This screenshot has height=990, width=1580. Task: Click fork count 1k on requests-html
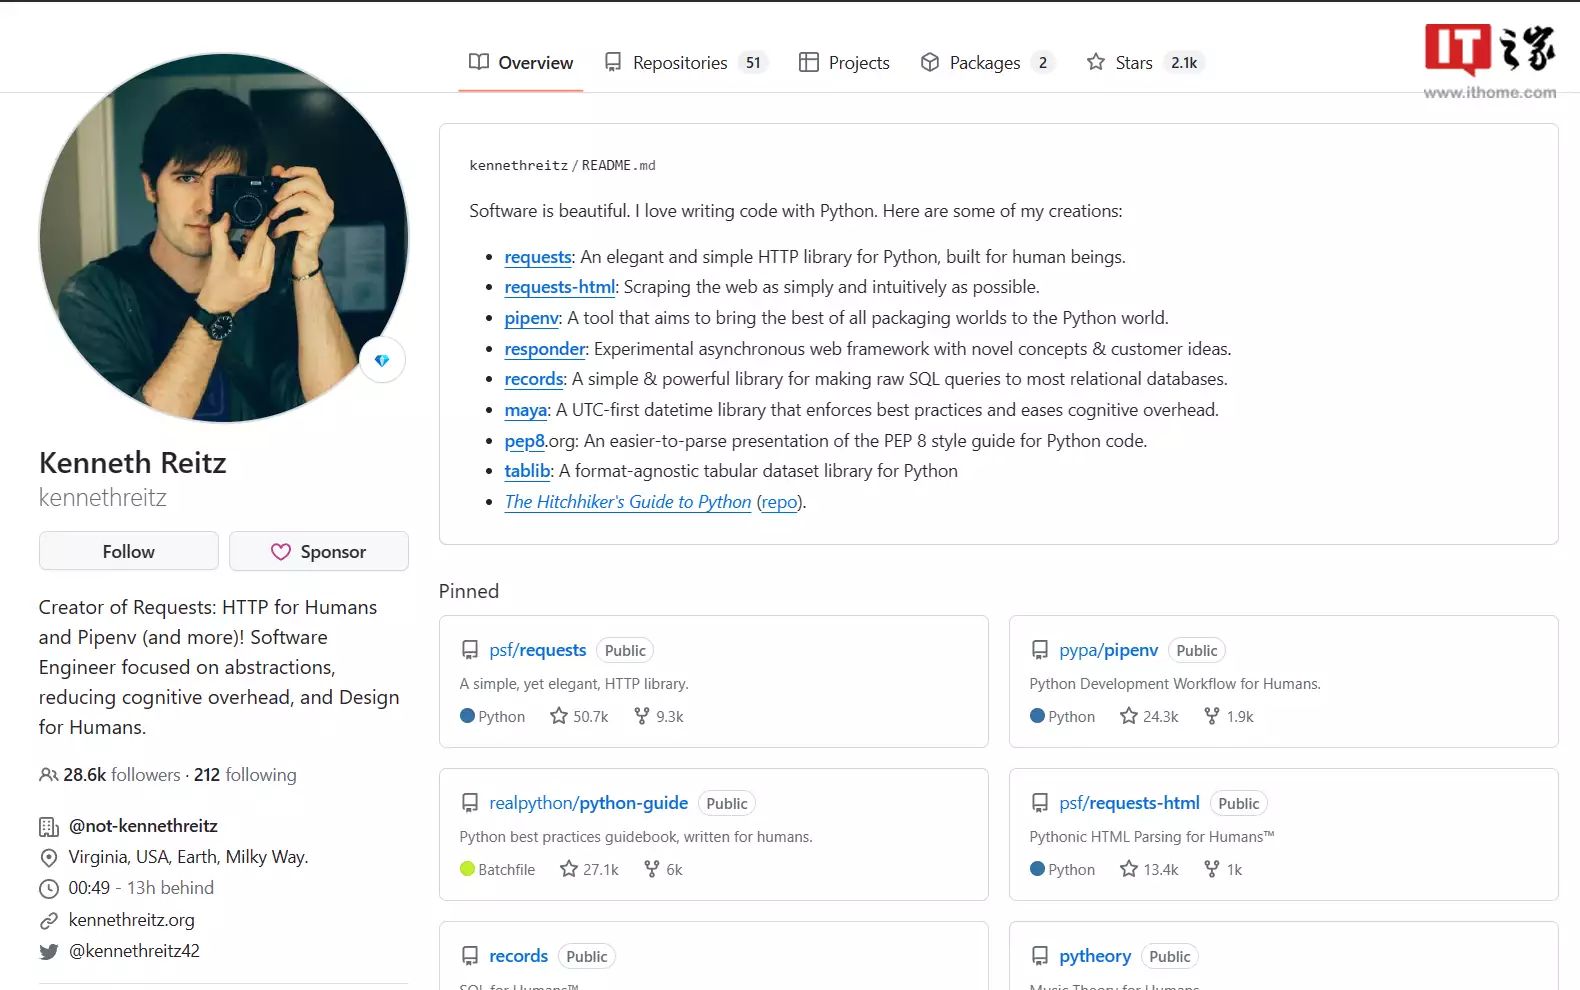[1223, 869]
